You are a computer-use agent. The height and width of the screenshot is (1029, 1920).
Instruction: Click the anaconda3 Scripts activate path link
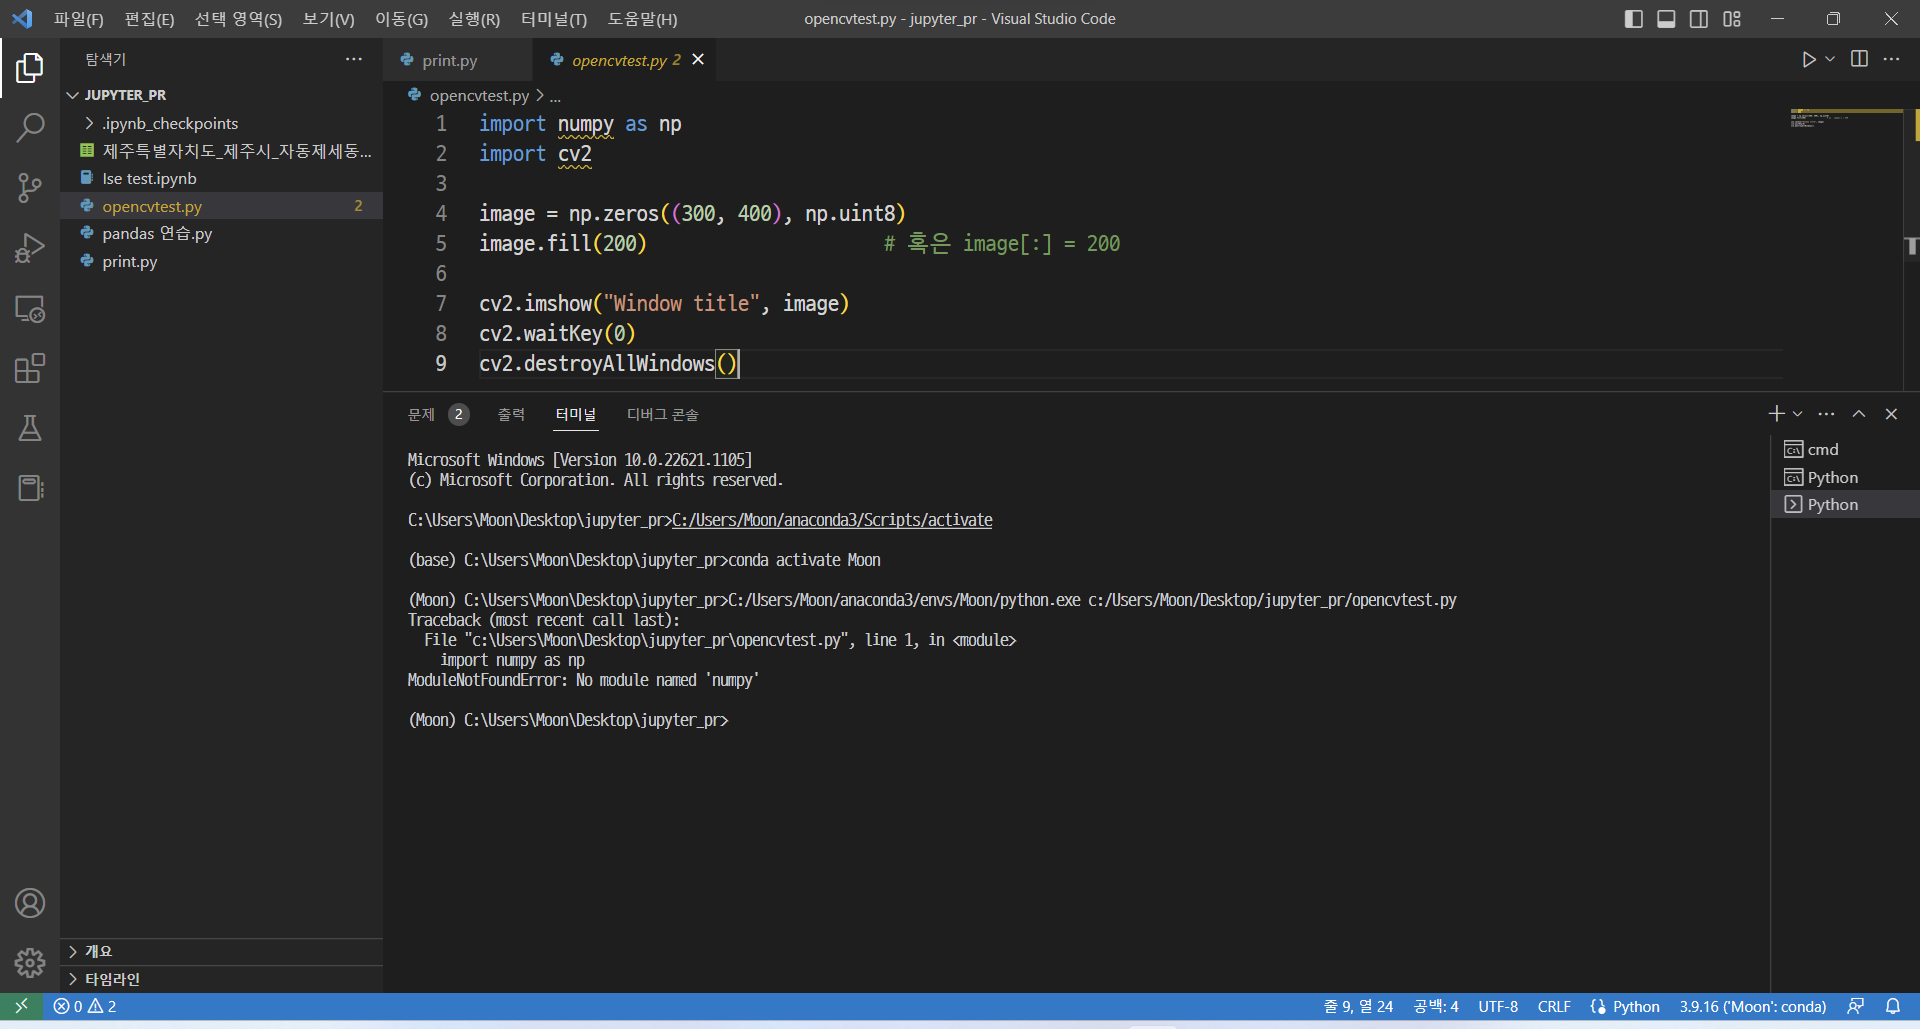[832, 520]
